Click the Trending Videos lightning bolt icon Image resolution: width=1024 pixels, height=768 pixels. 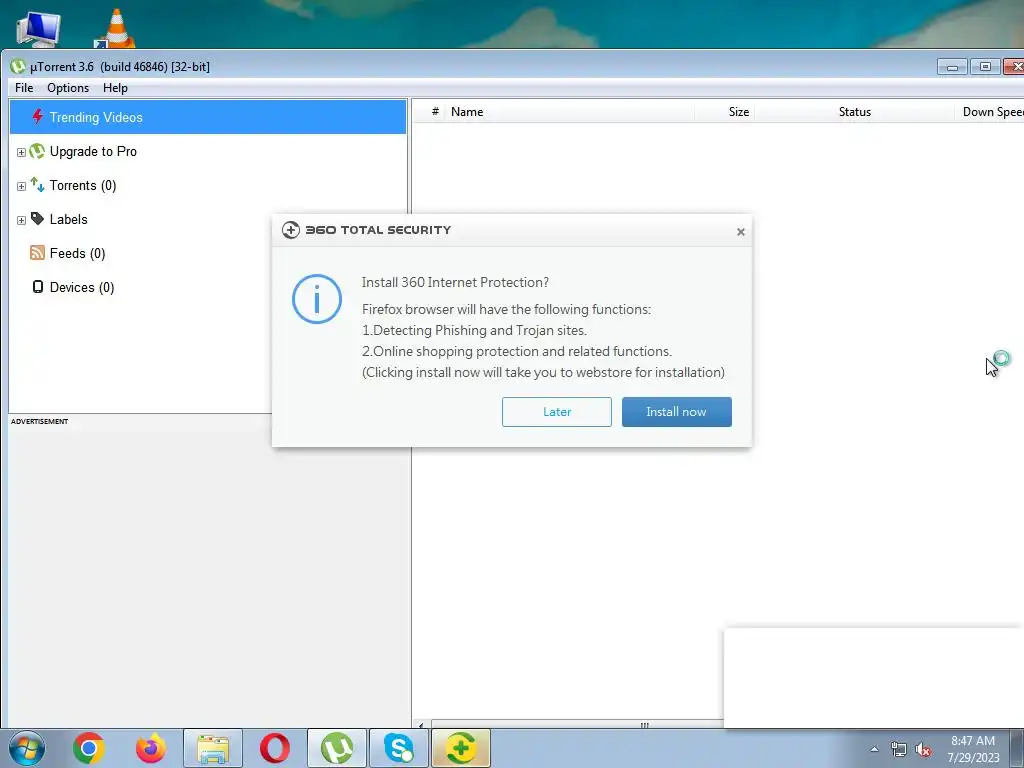[37, 117]
